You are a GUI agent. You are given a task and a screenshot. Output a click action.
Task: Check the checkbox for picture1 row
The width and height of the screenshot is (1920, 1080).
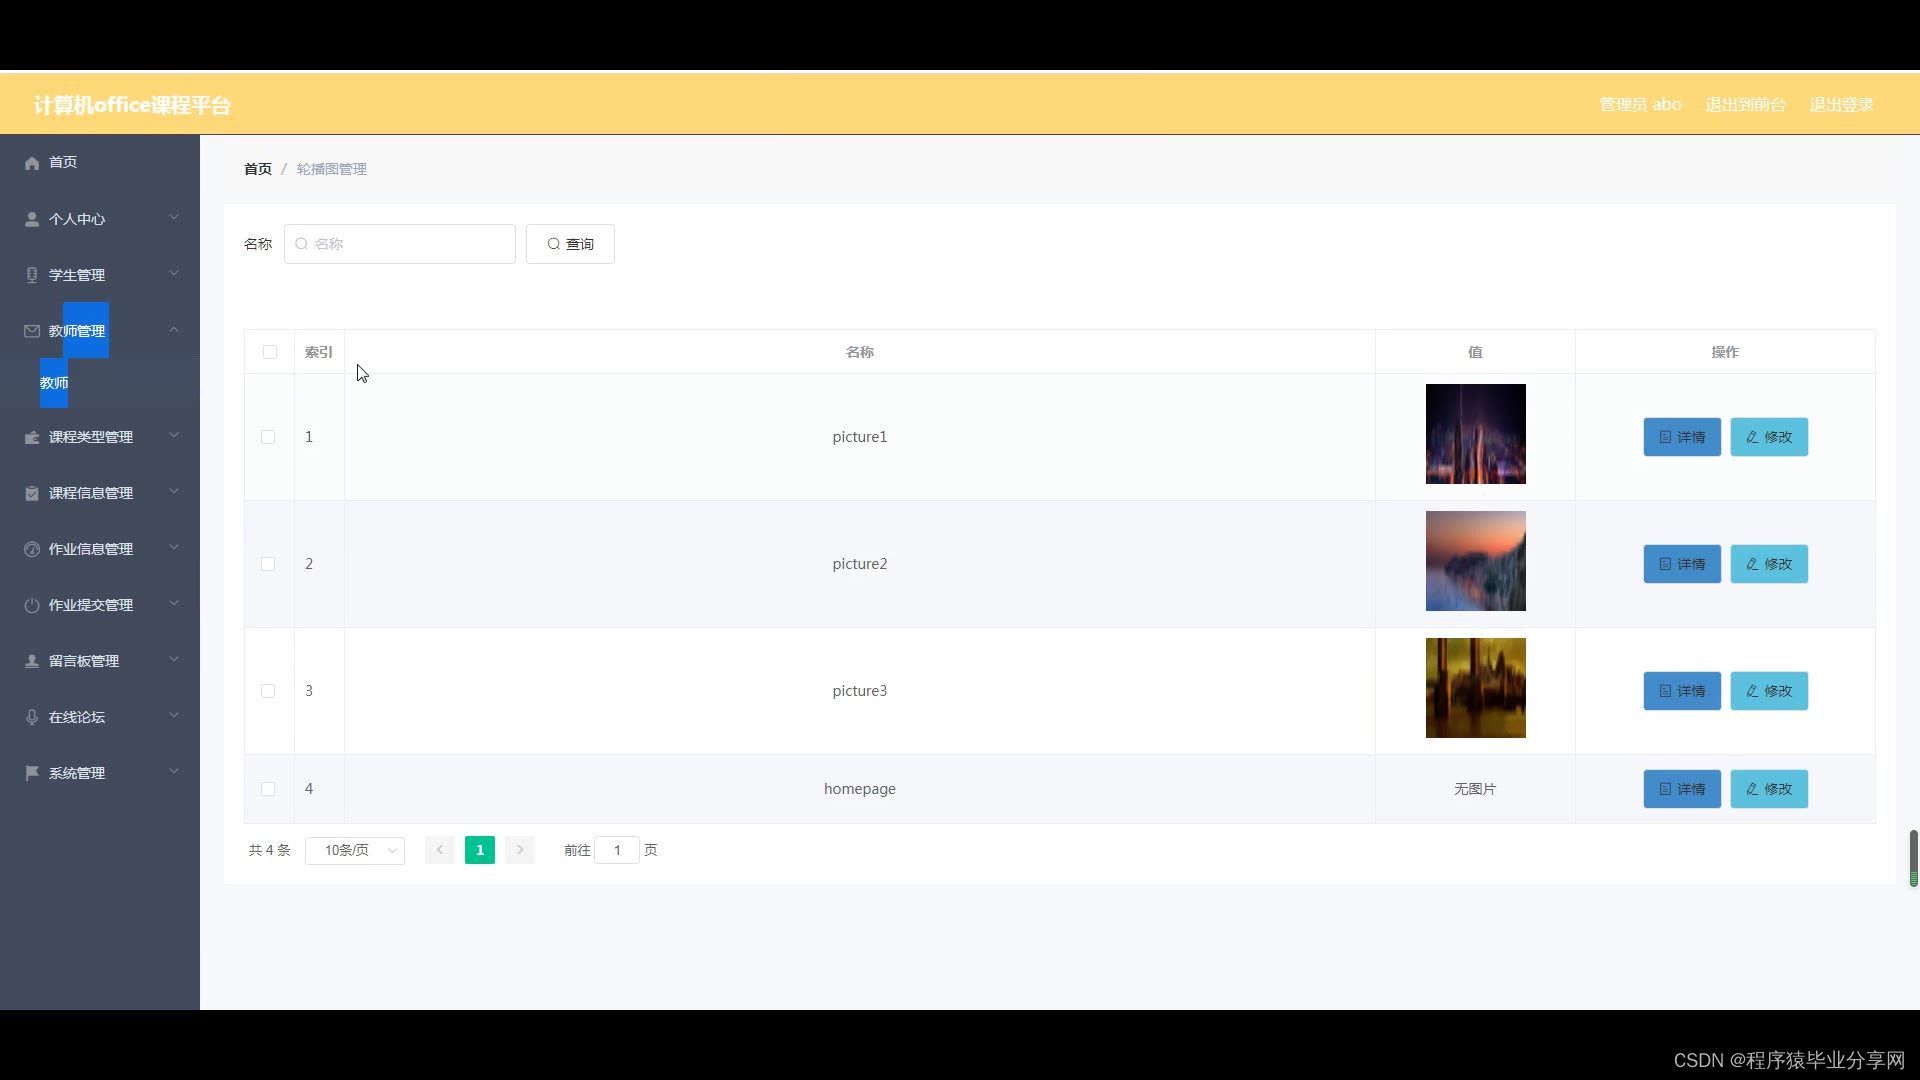pos(268,437)
